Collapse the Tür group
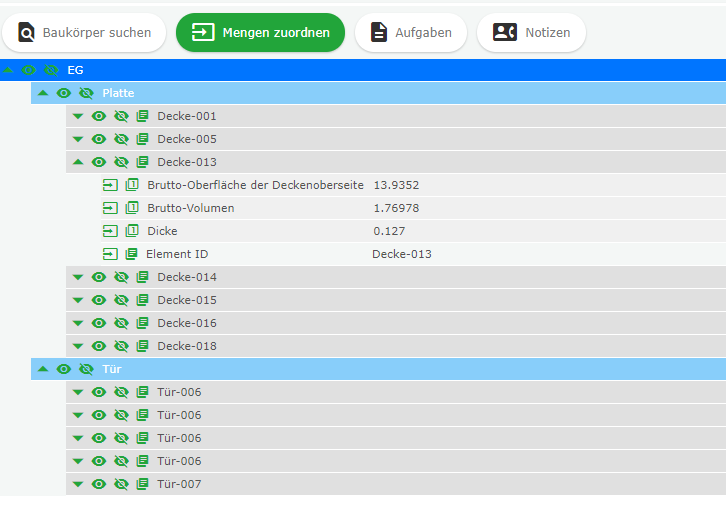This screenshot has width=726, height=514. point(43,369)
